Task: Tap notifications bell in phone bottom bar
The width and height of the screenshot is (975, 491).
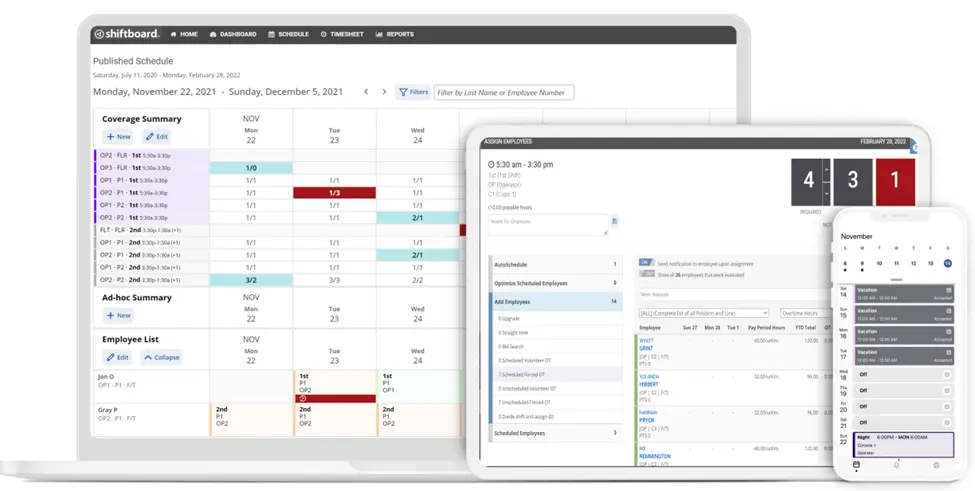Action: point(896,465)
